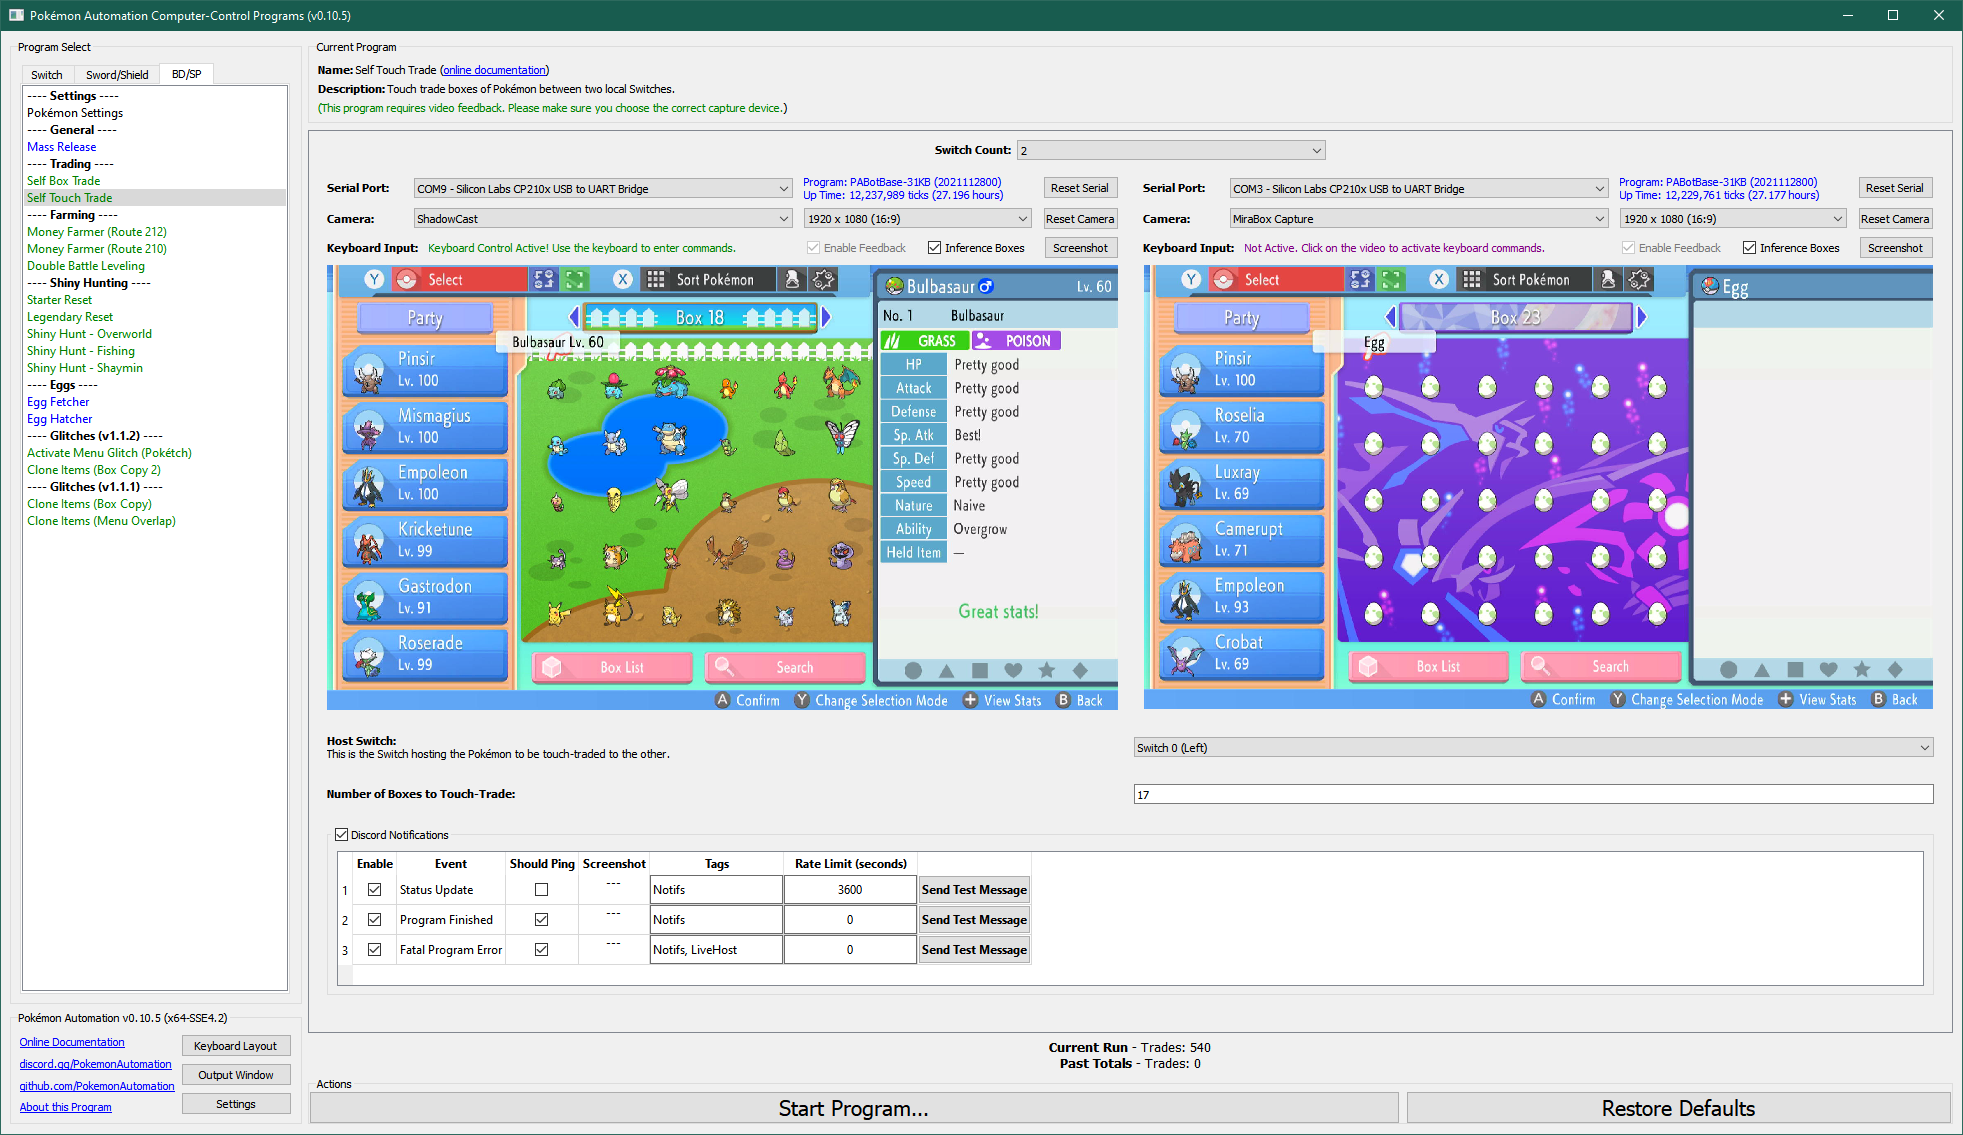The image size is (1963, 1135).
Task: Click the Box List cube icon, left view
Action: point(552,667)
